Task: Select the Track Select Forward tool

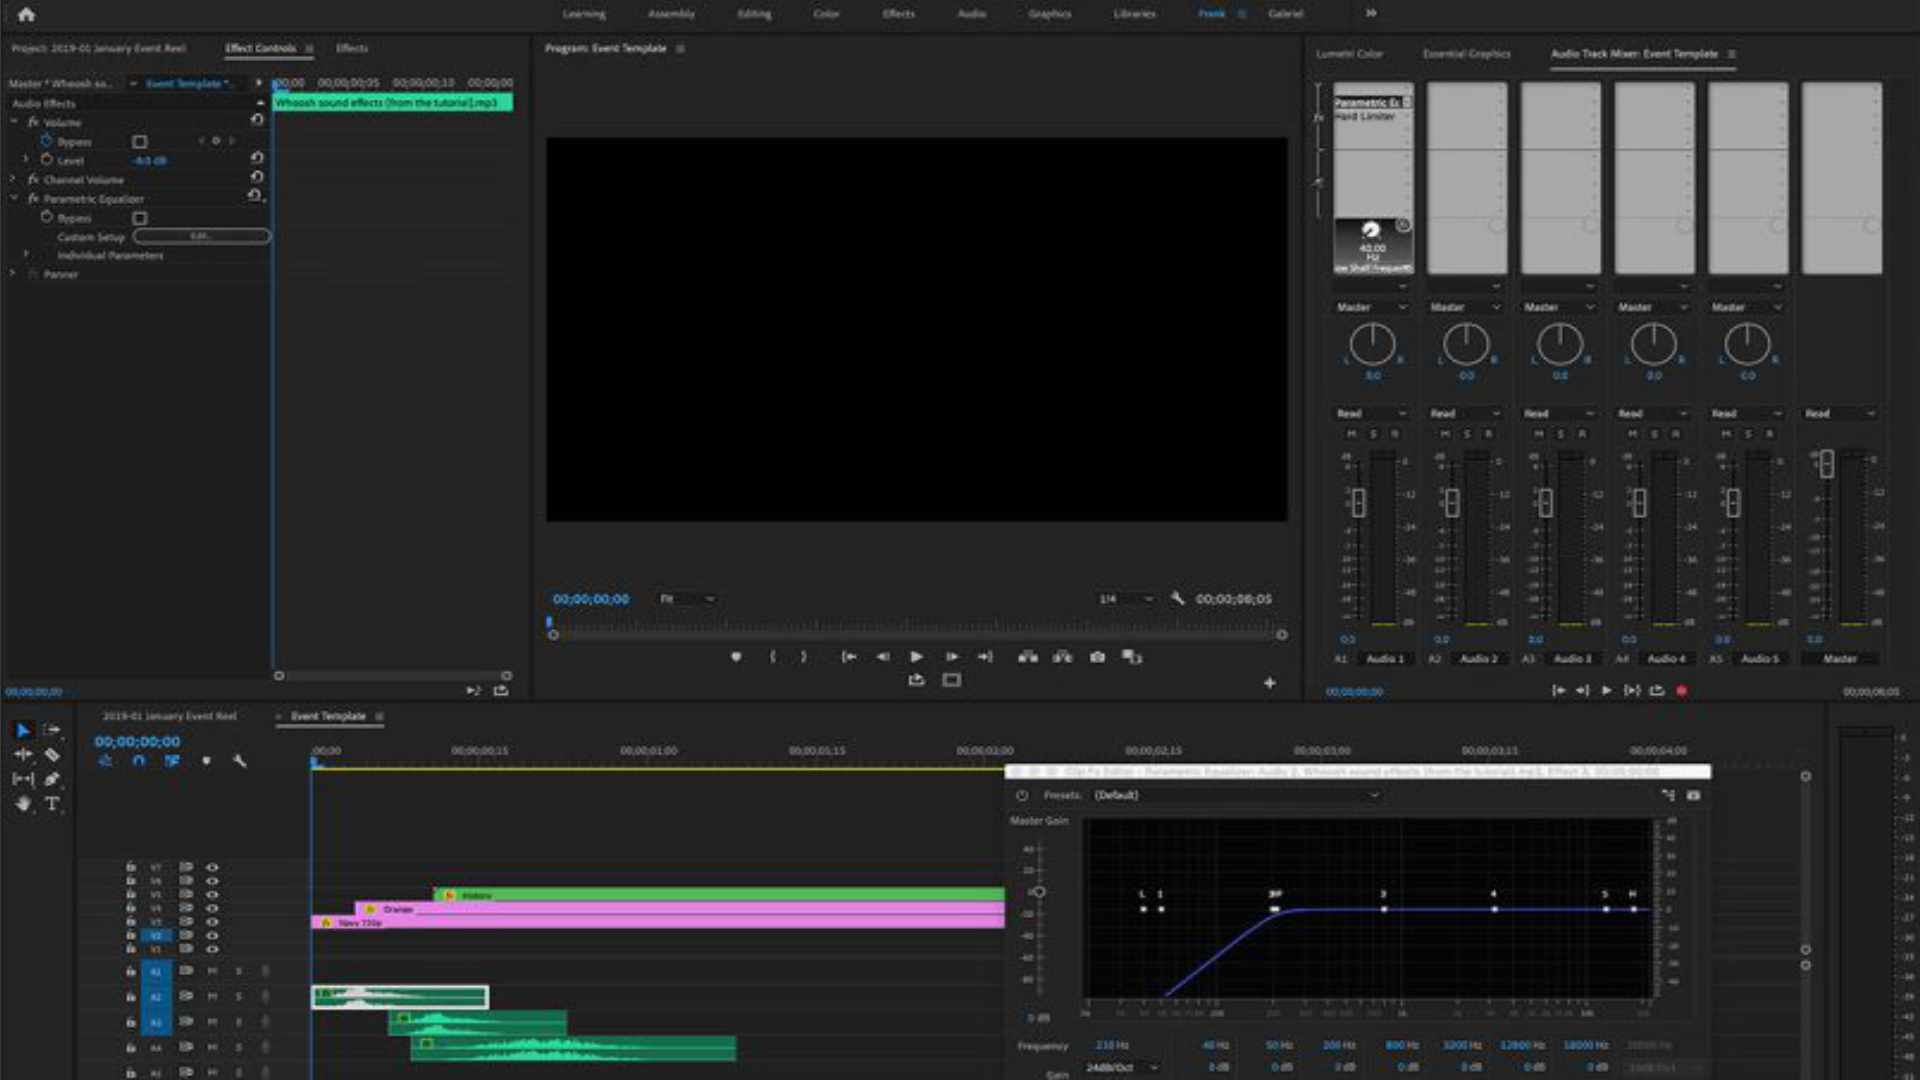Action: (52, 730)
